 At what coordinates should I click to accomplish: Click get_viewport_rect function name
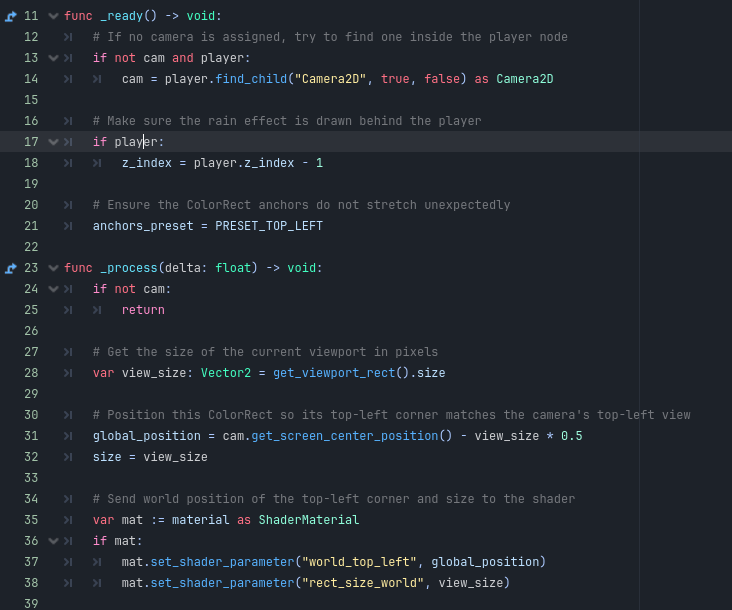[x=334, y=373]
